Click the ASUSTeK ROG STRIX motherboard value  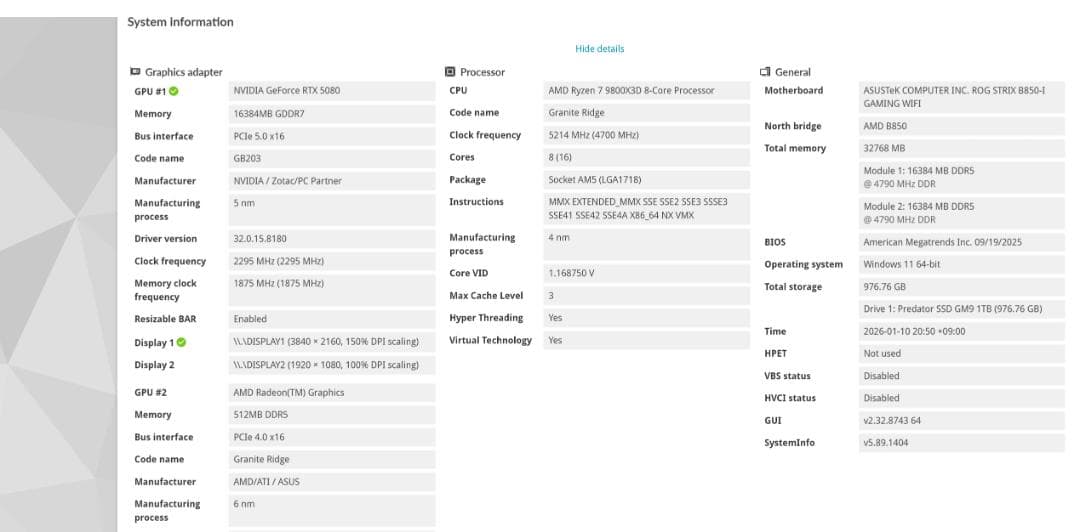pos(954,97)
